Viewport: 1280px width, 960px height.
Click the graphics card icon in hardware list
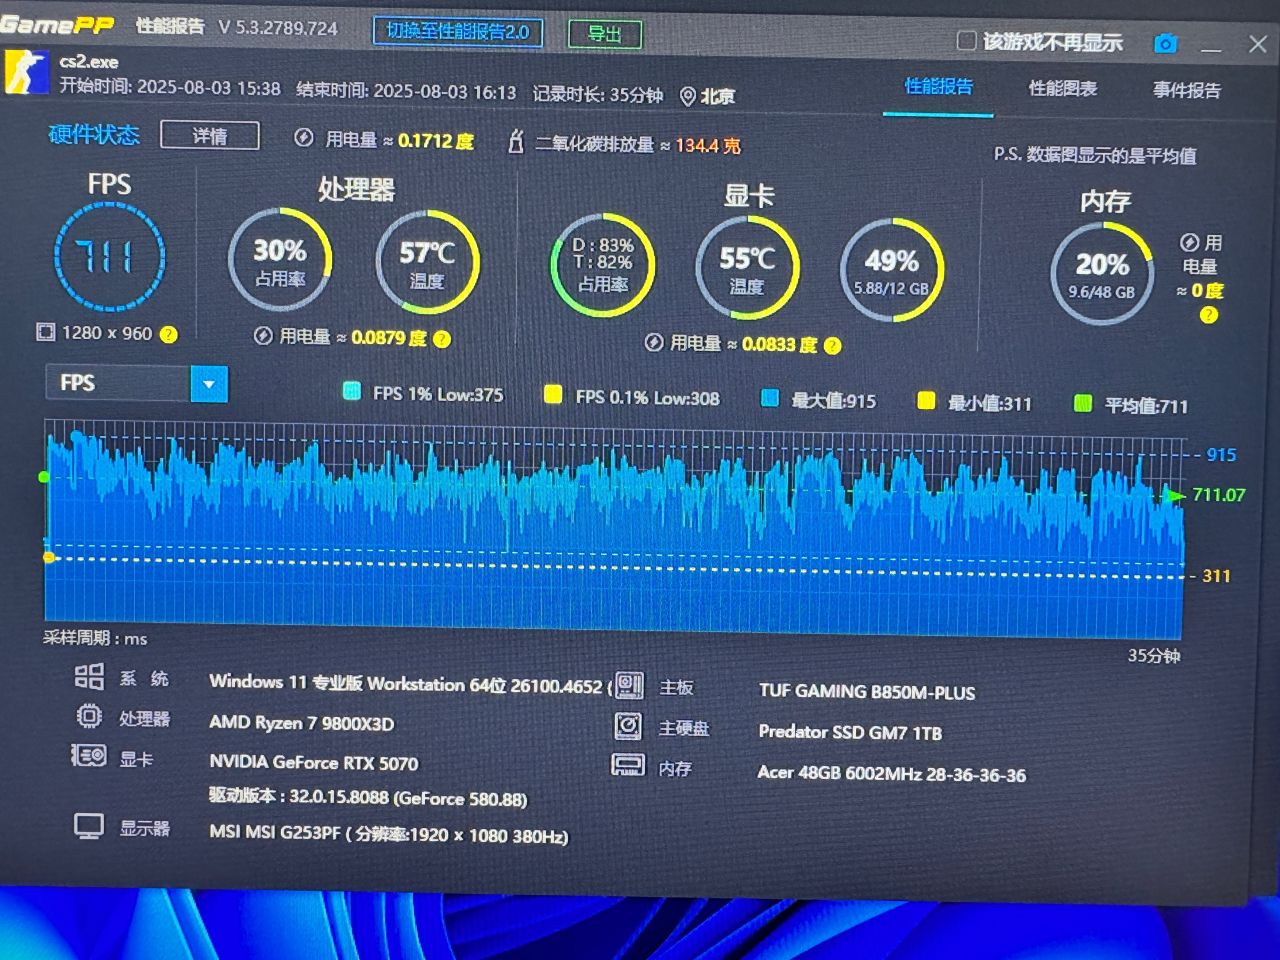click(88, 755)
